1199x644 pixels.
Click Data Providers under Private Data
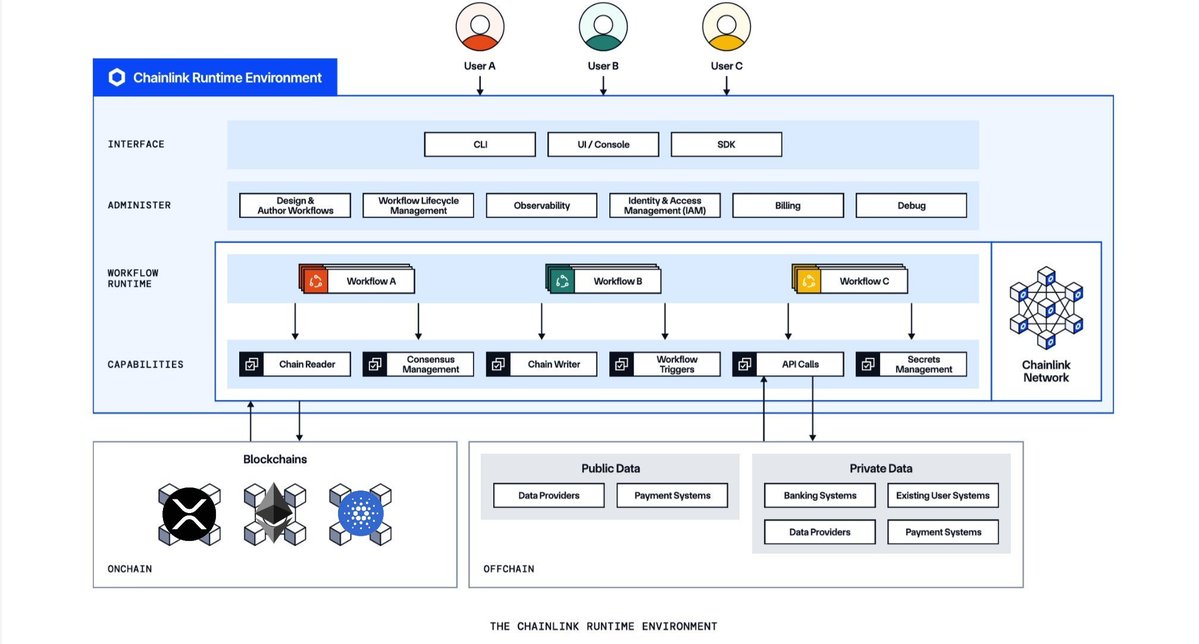click(x=820, y=532)
